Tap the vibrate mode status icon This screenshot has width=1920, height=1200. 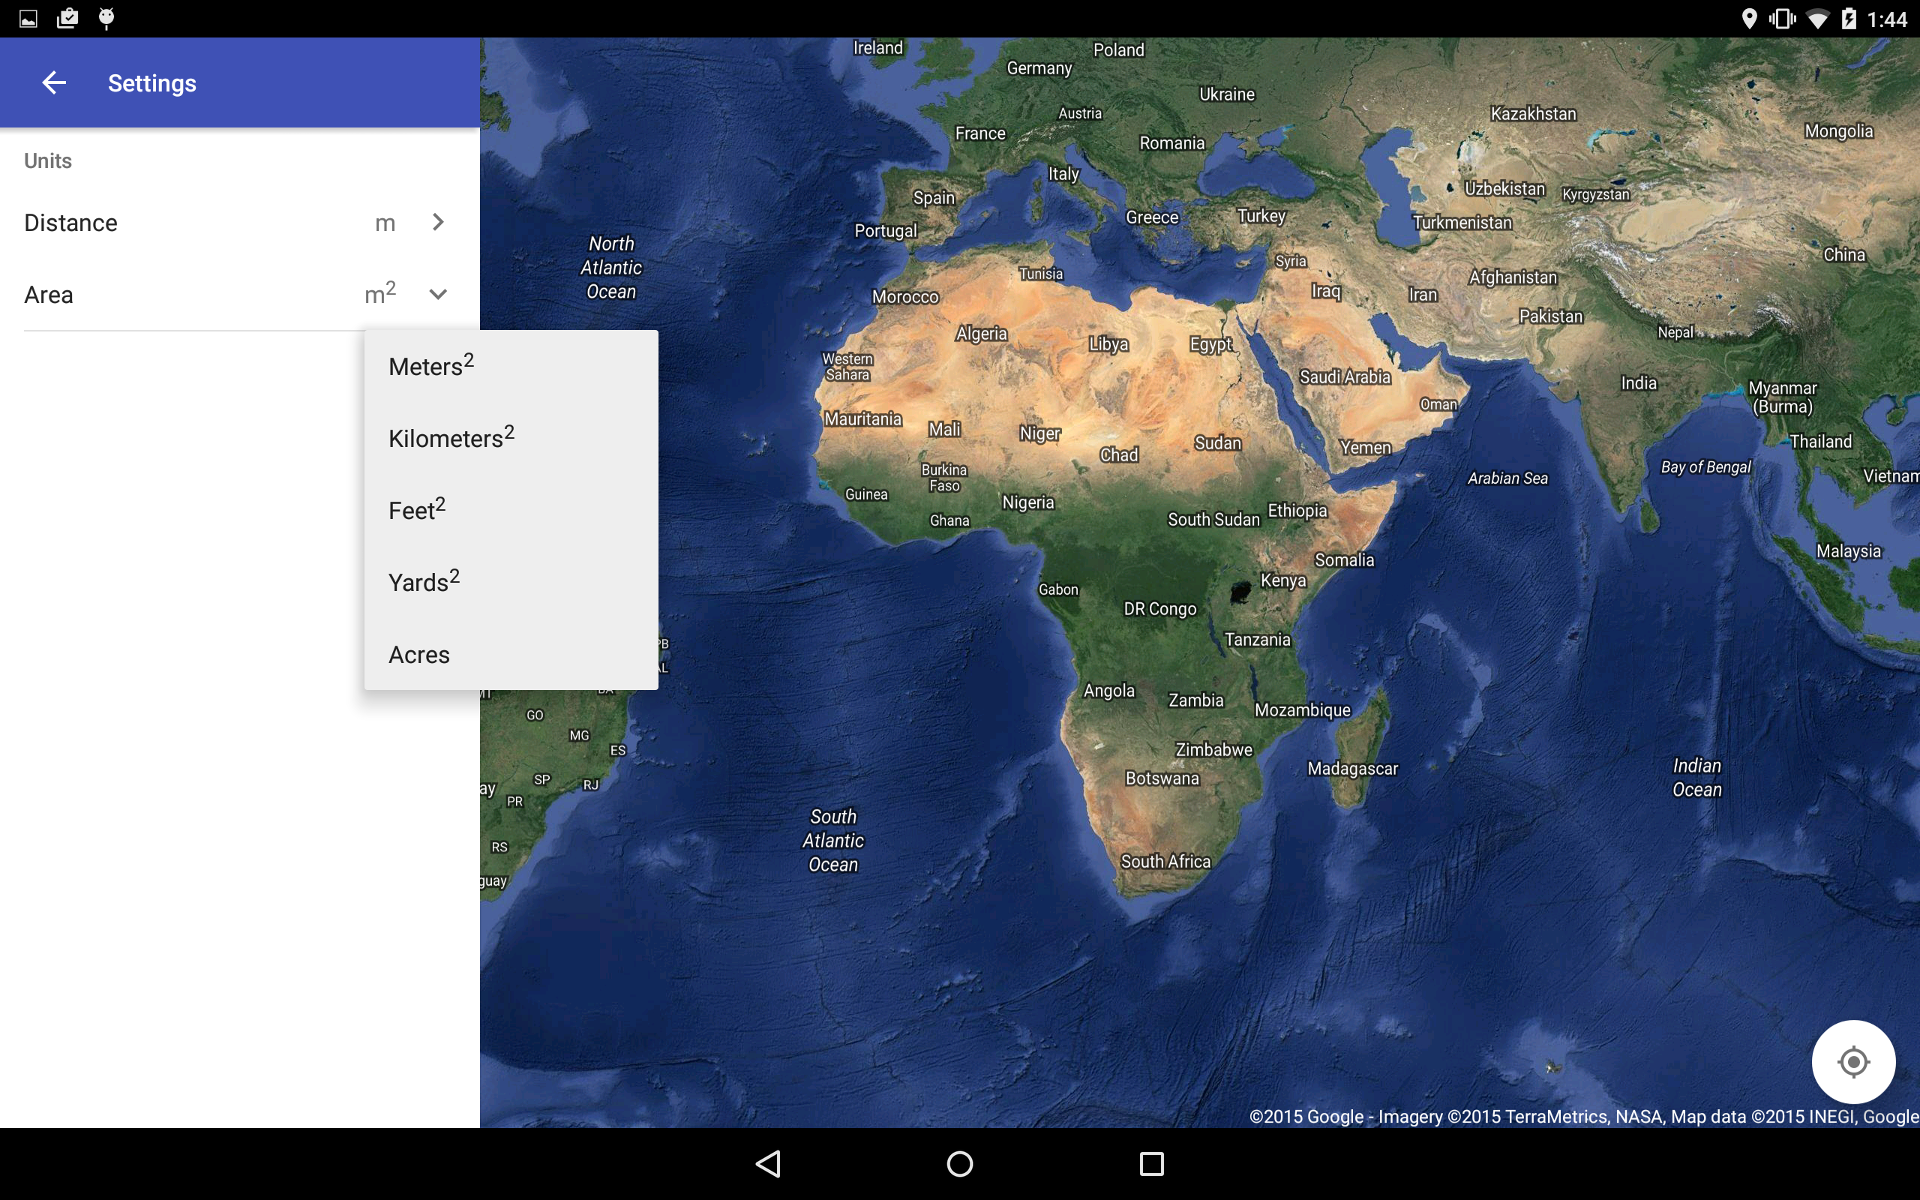pyautogui.click(x=1782, y=17)
